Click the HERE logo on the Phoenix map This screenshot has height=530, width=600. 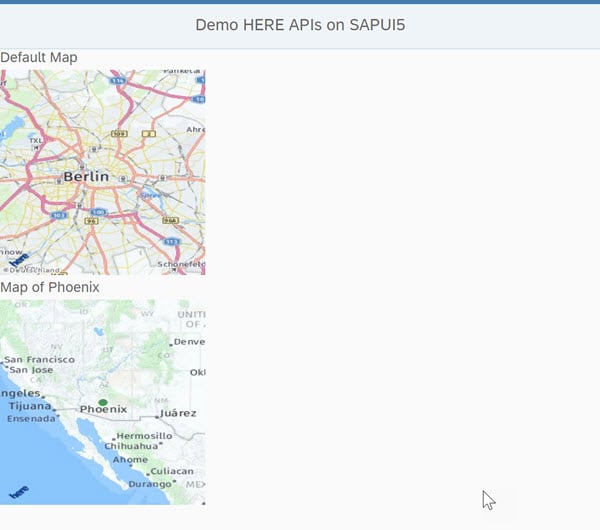pyautogui.click(x=19, y=492)
